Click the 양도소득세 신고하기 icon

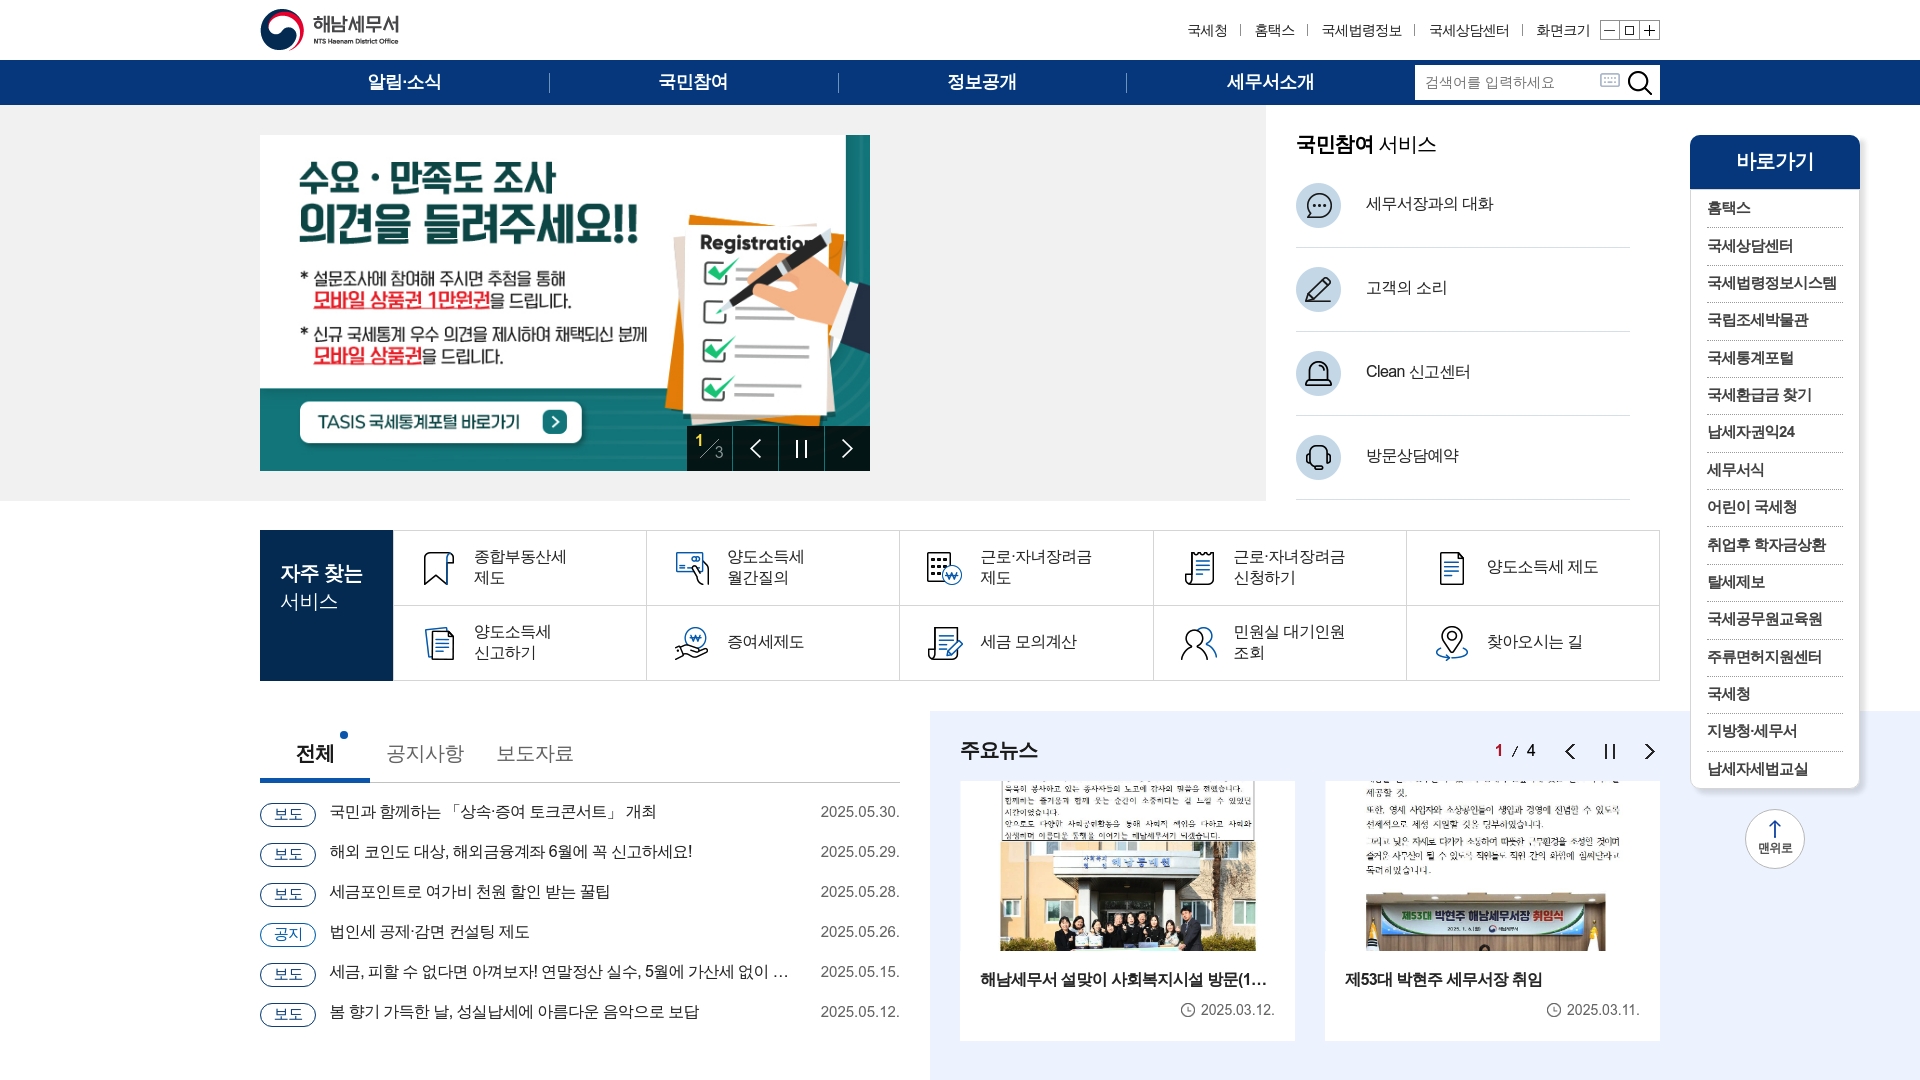point(439,643)
